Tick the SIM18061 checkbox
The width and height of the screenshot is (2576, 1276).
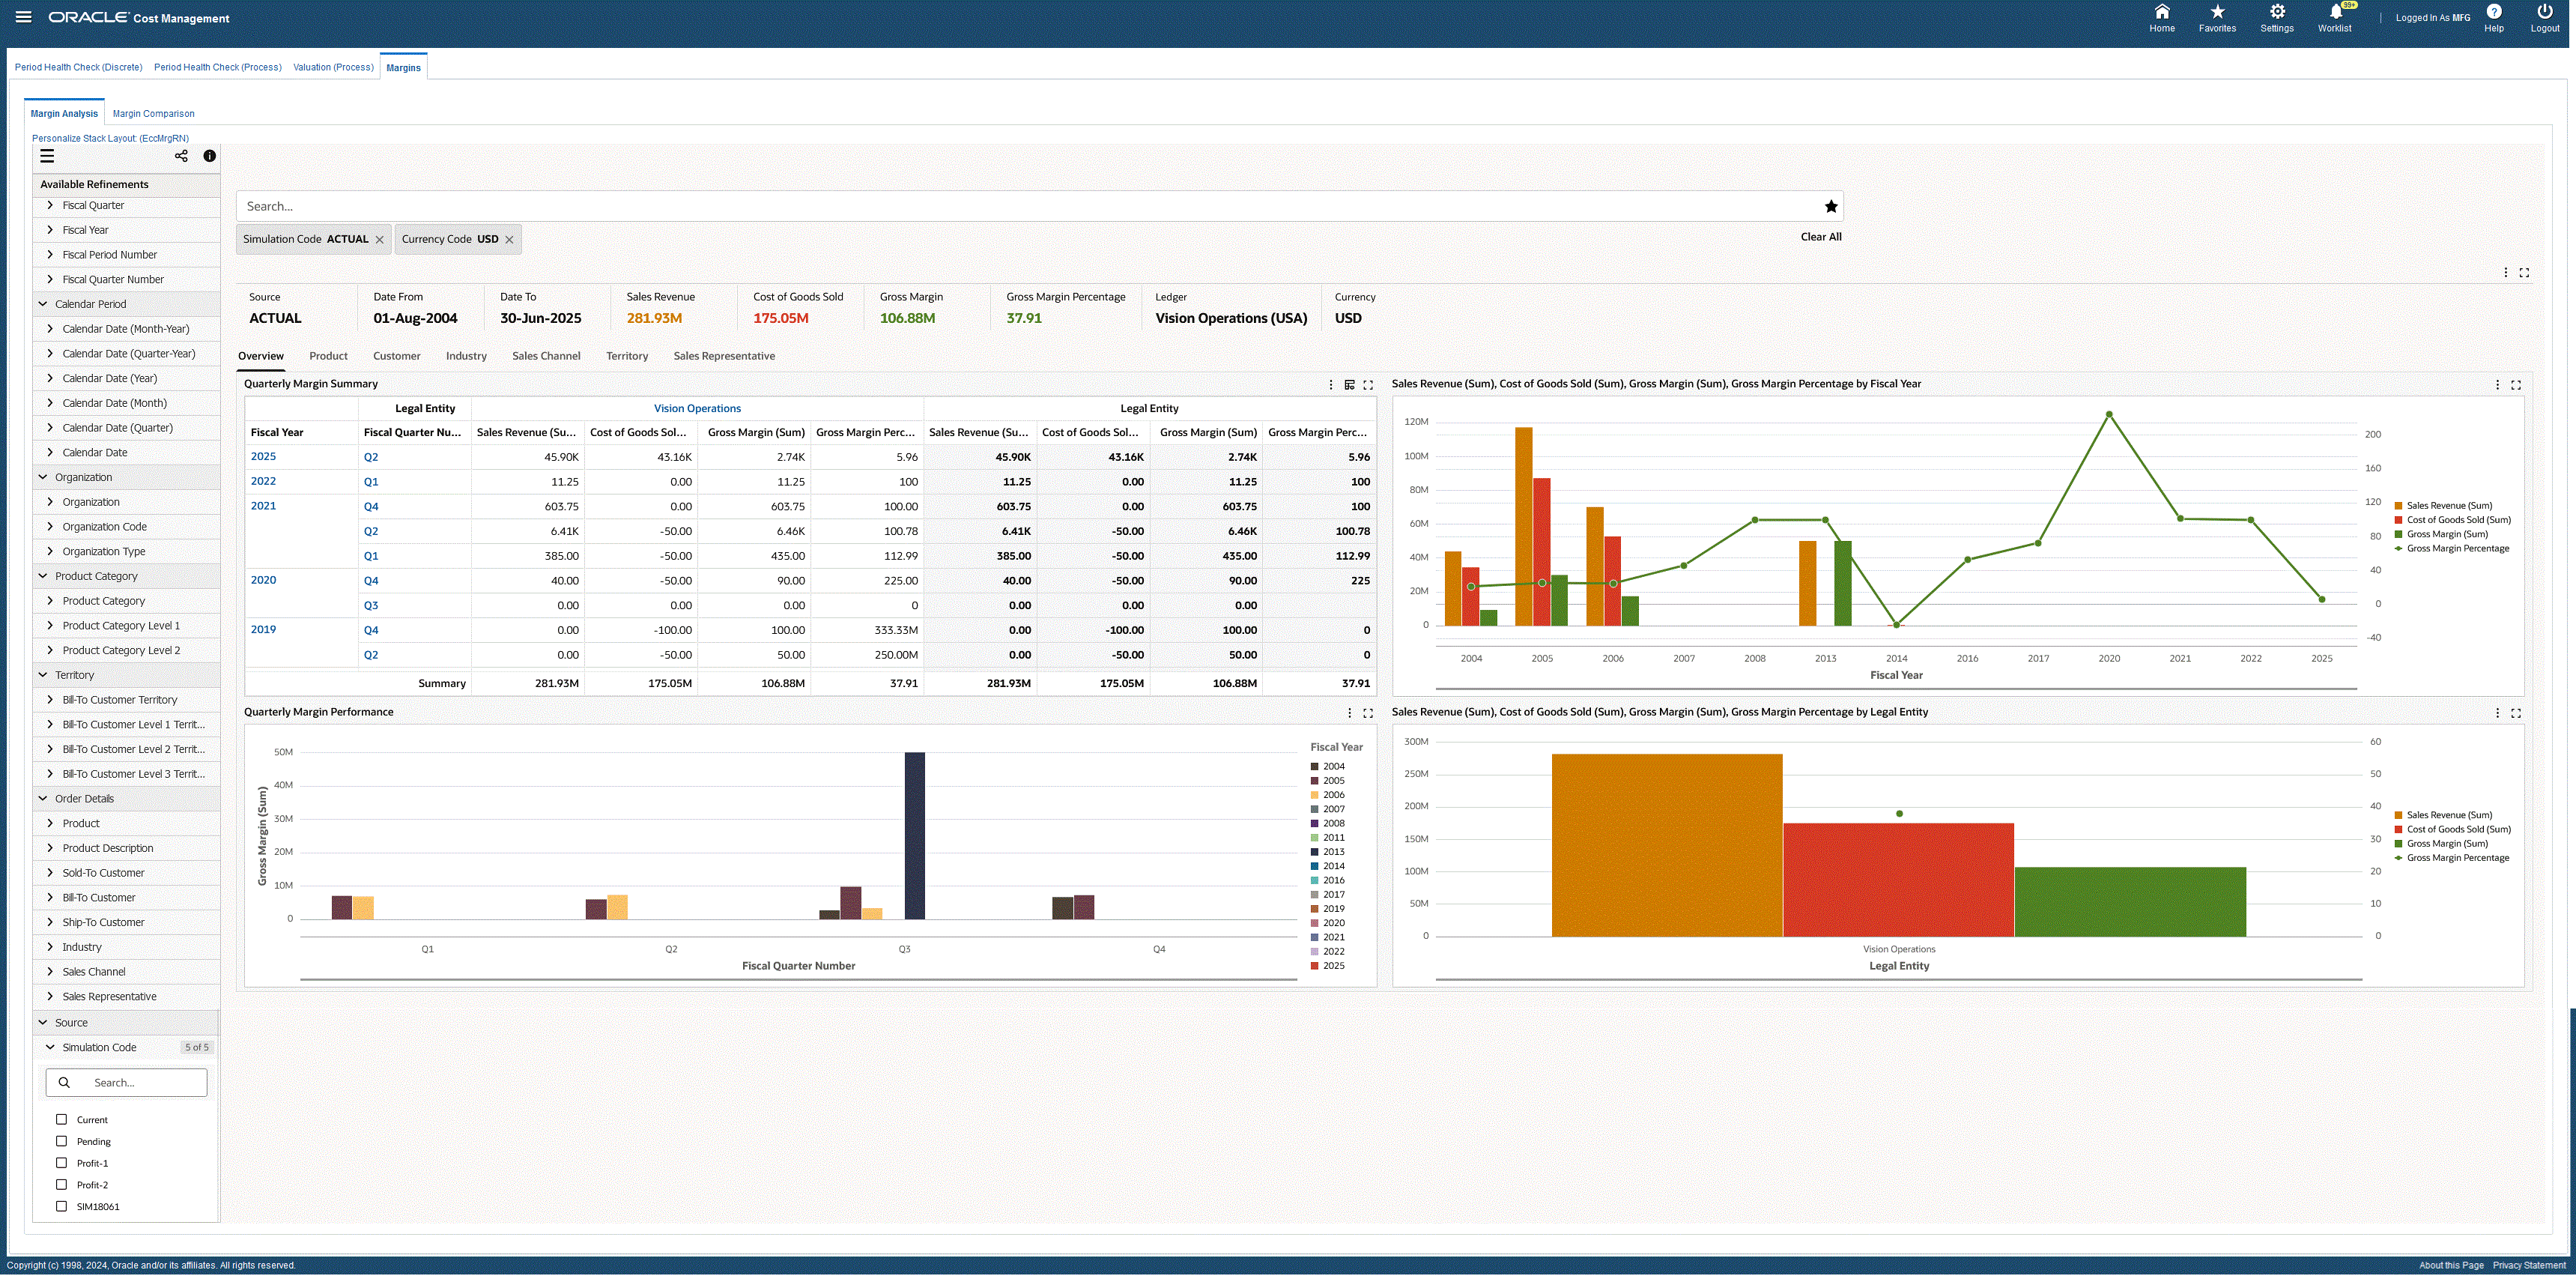(61, 1206)
